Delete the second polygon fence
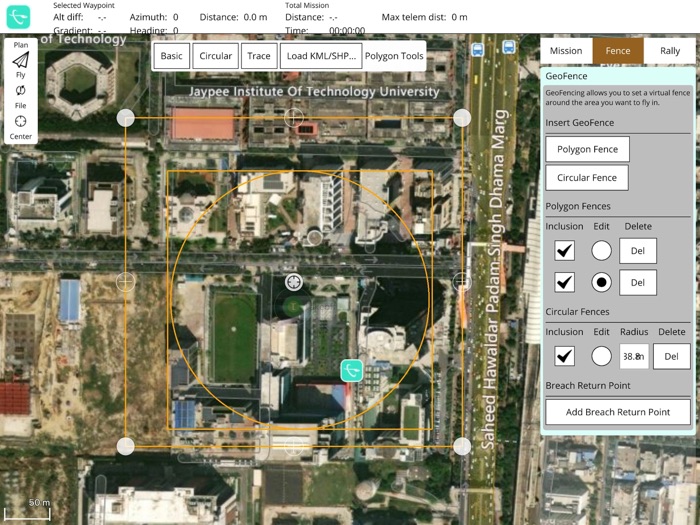This screenshot has height=525, width=700. (x=638, y=282)
